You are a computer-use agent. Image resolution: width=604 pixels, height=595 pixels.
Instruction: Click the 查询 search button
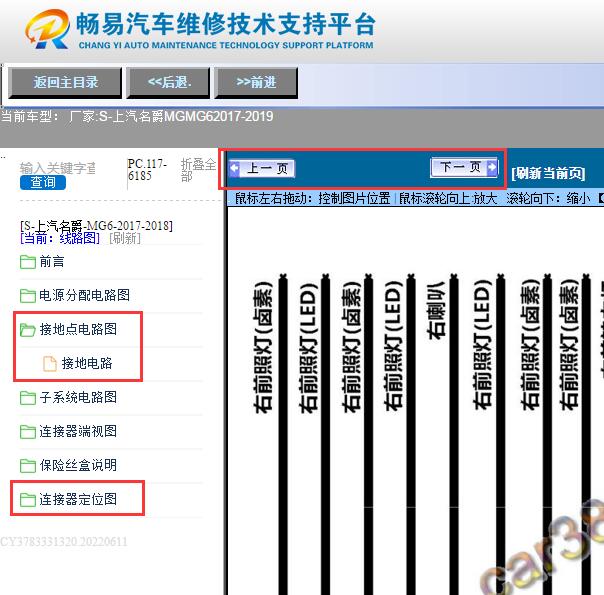(43, 182)
